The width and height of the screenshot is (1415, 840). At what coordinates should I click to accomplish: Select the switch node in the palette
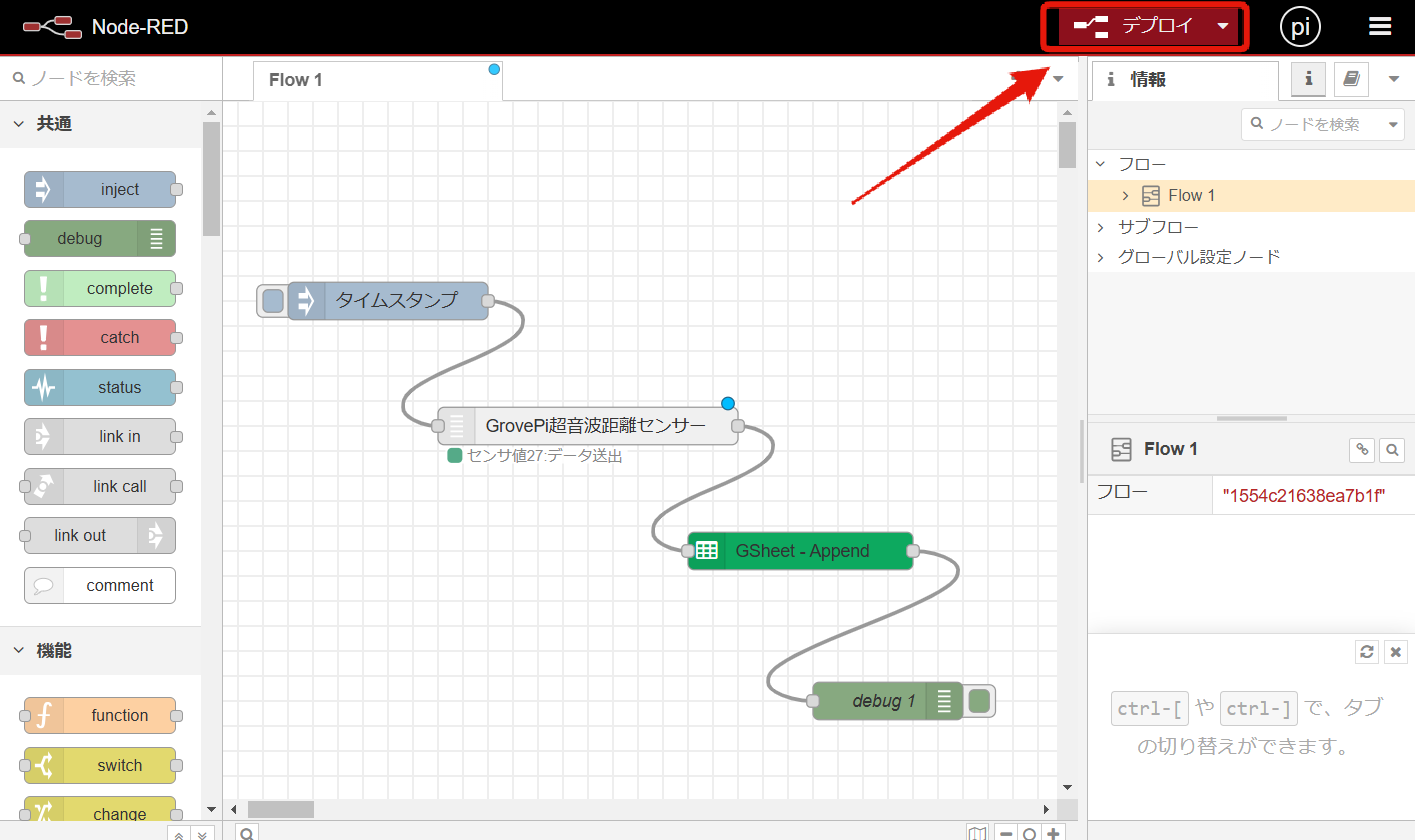[100, 765]
